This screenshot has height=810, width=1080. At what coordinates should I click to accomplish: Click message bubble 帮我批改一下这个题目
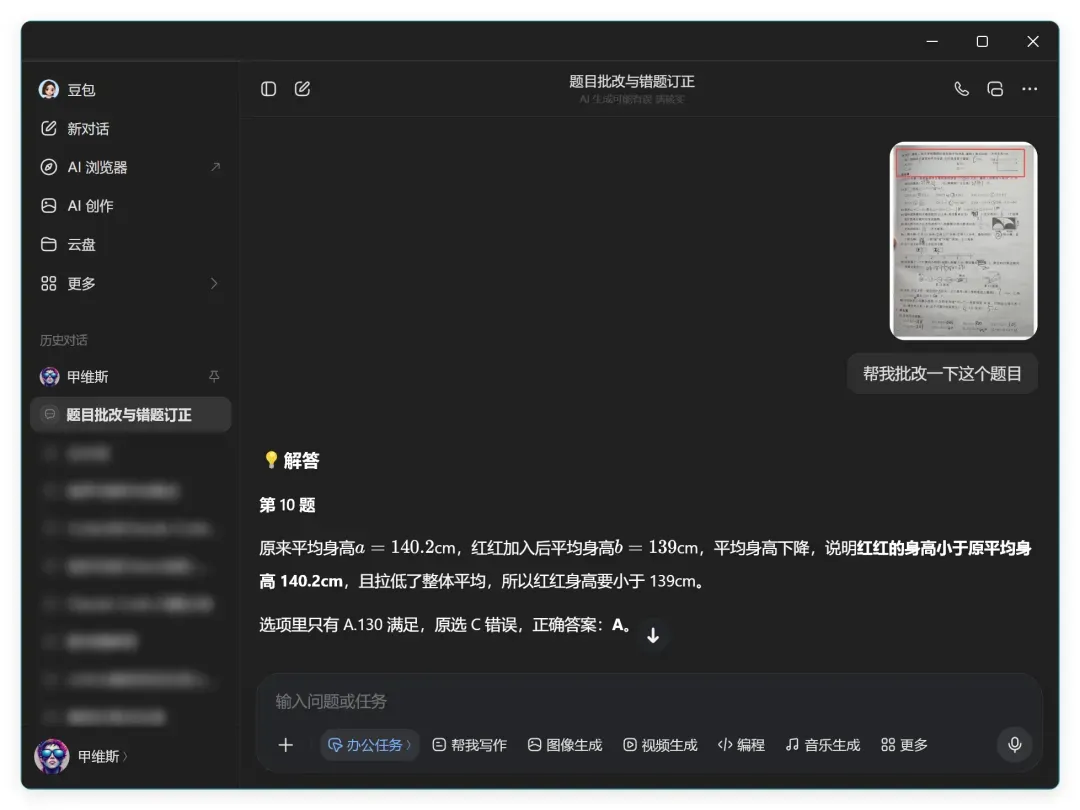pyautogui.click(x=942, y=374)
